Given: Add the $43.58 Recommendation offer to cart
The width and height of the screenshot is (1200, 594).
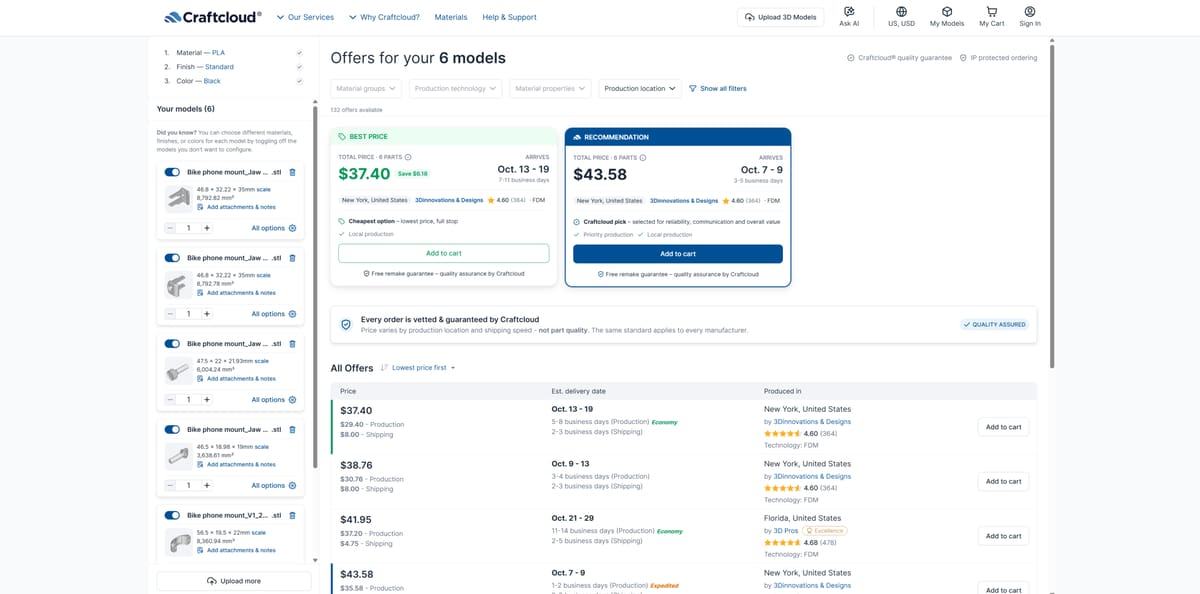Looking at the screenshot, I should [678, 254].
